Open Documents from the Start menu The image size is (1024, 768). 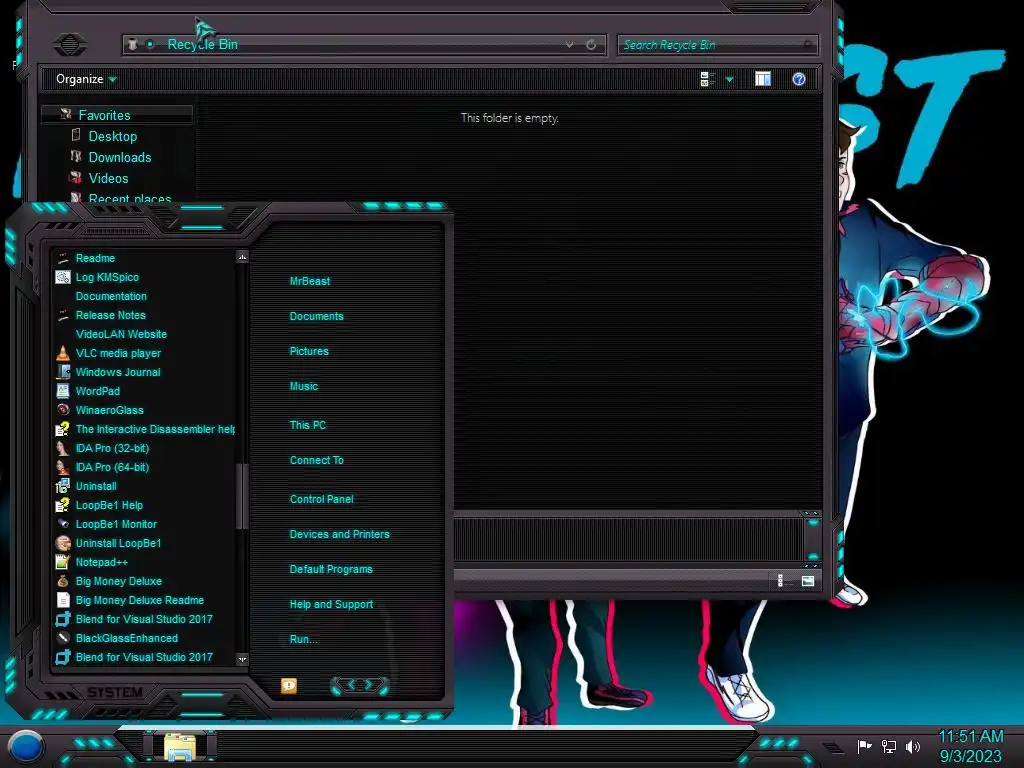click(317, 316)
